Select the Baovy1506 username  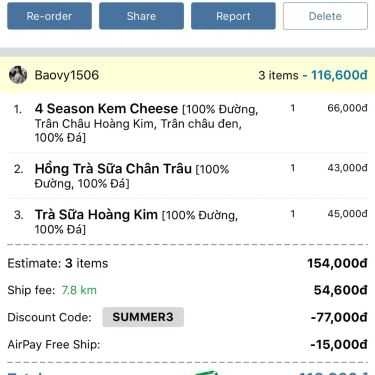[x=67, y=75]
